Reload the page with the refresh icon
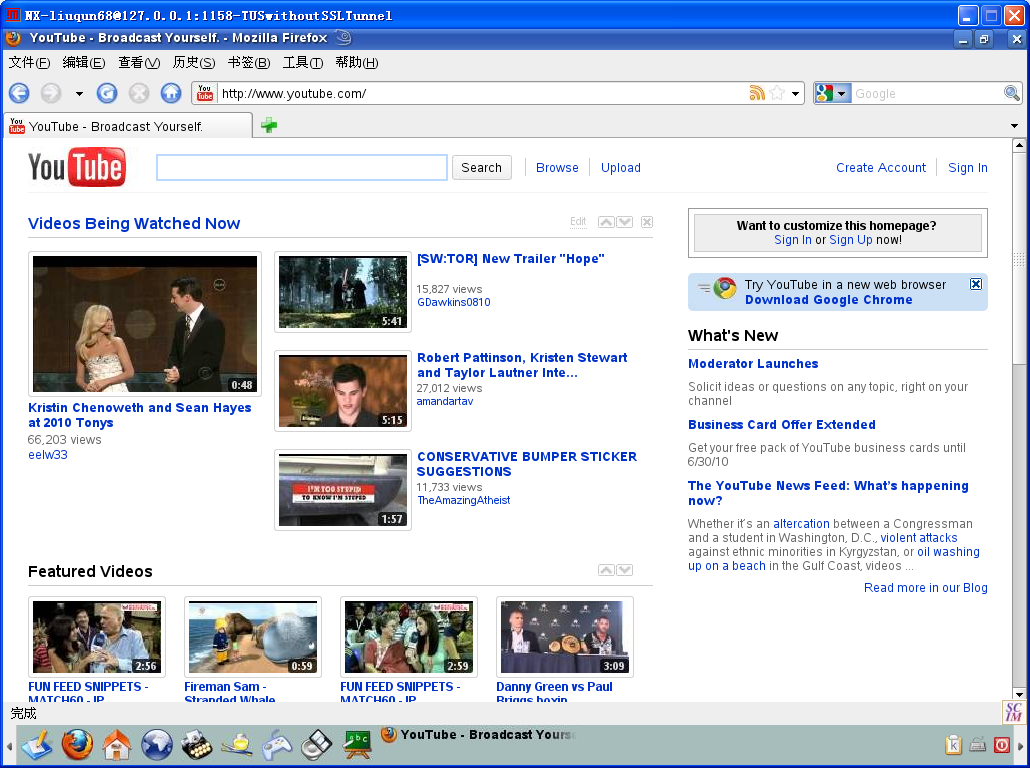This screenshot has height=768, width=1030. click(107, 93)
